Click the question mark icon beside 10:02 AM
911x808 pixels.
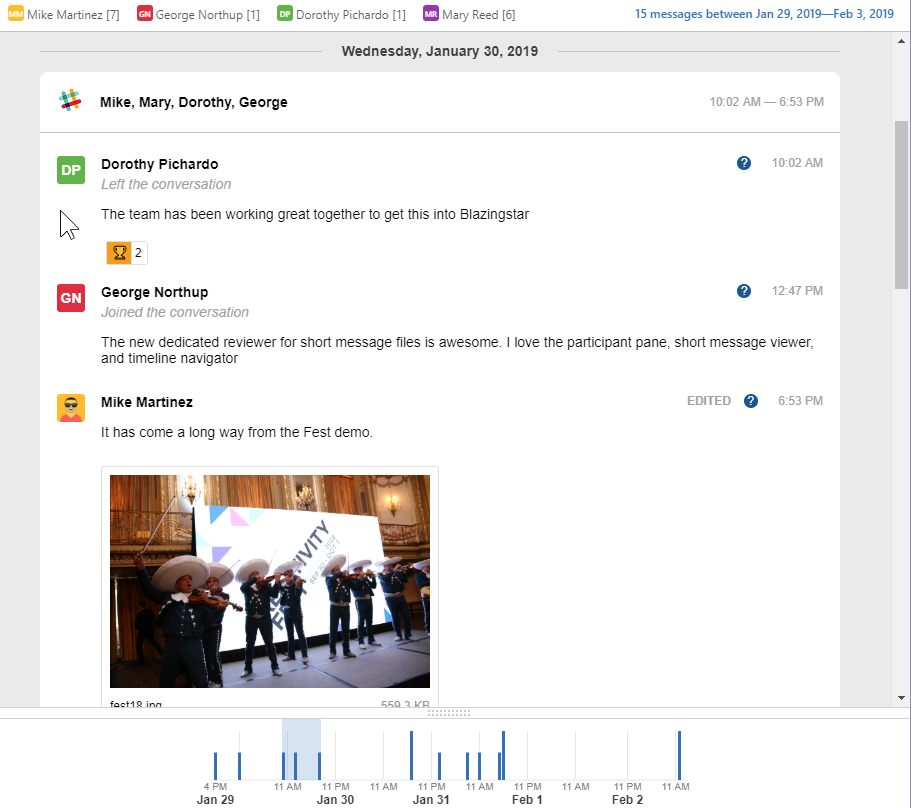point(743,162)
